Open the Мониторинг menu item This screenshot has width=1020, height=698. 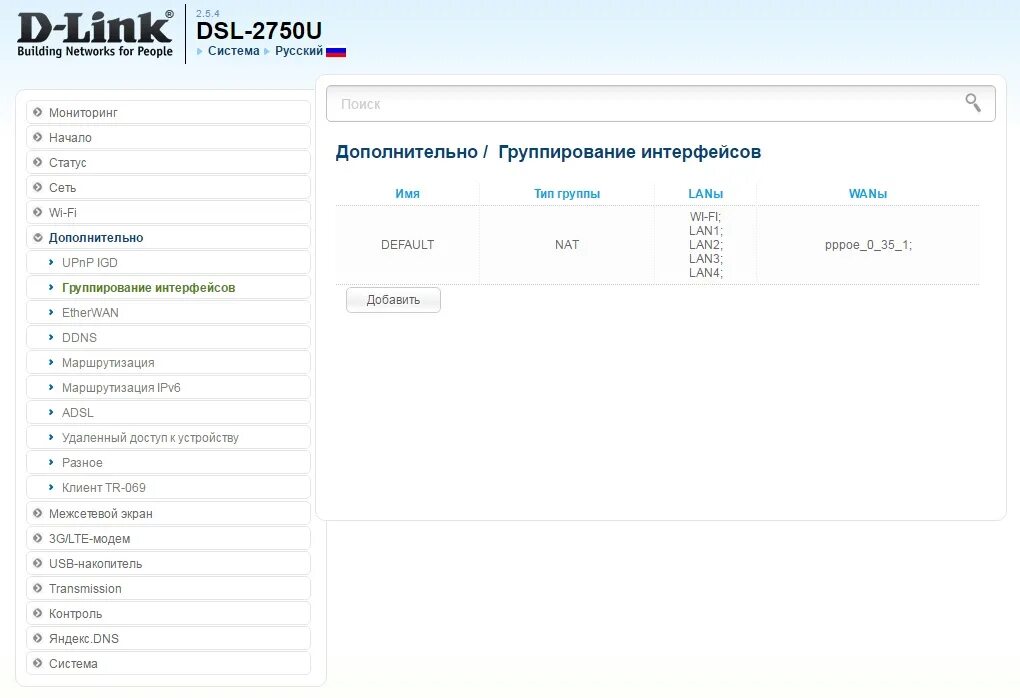click(168, 113)
